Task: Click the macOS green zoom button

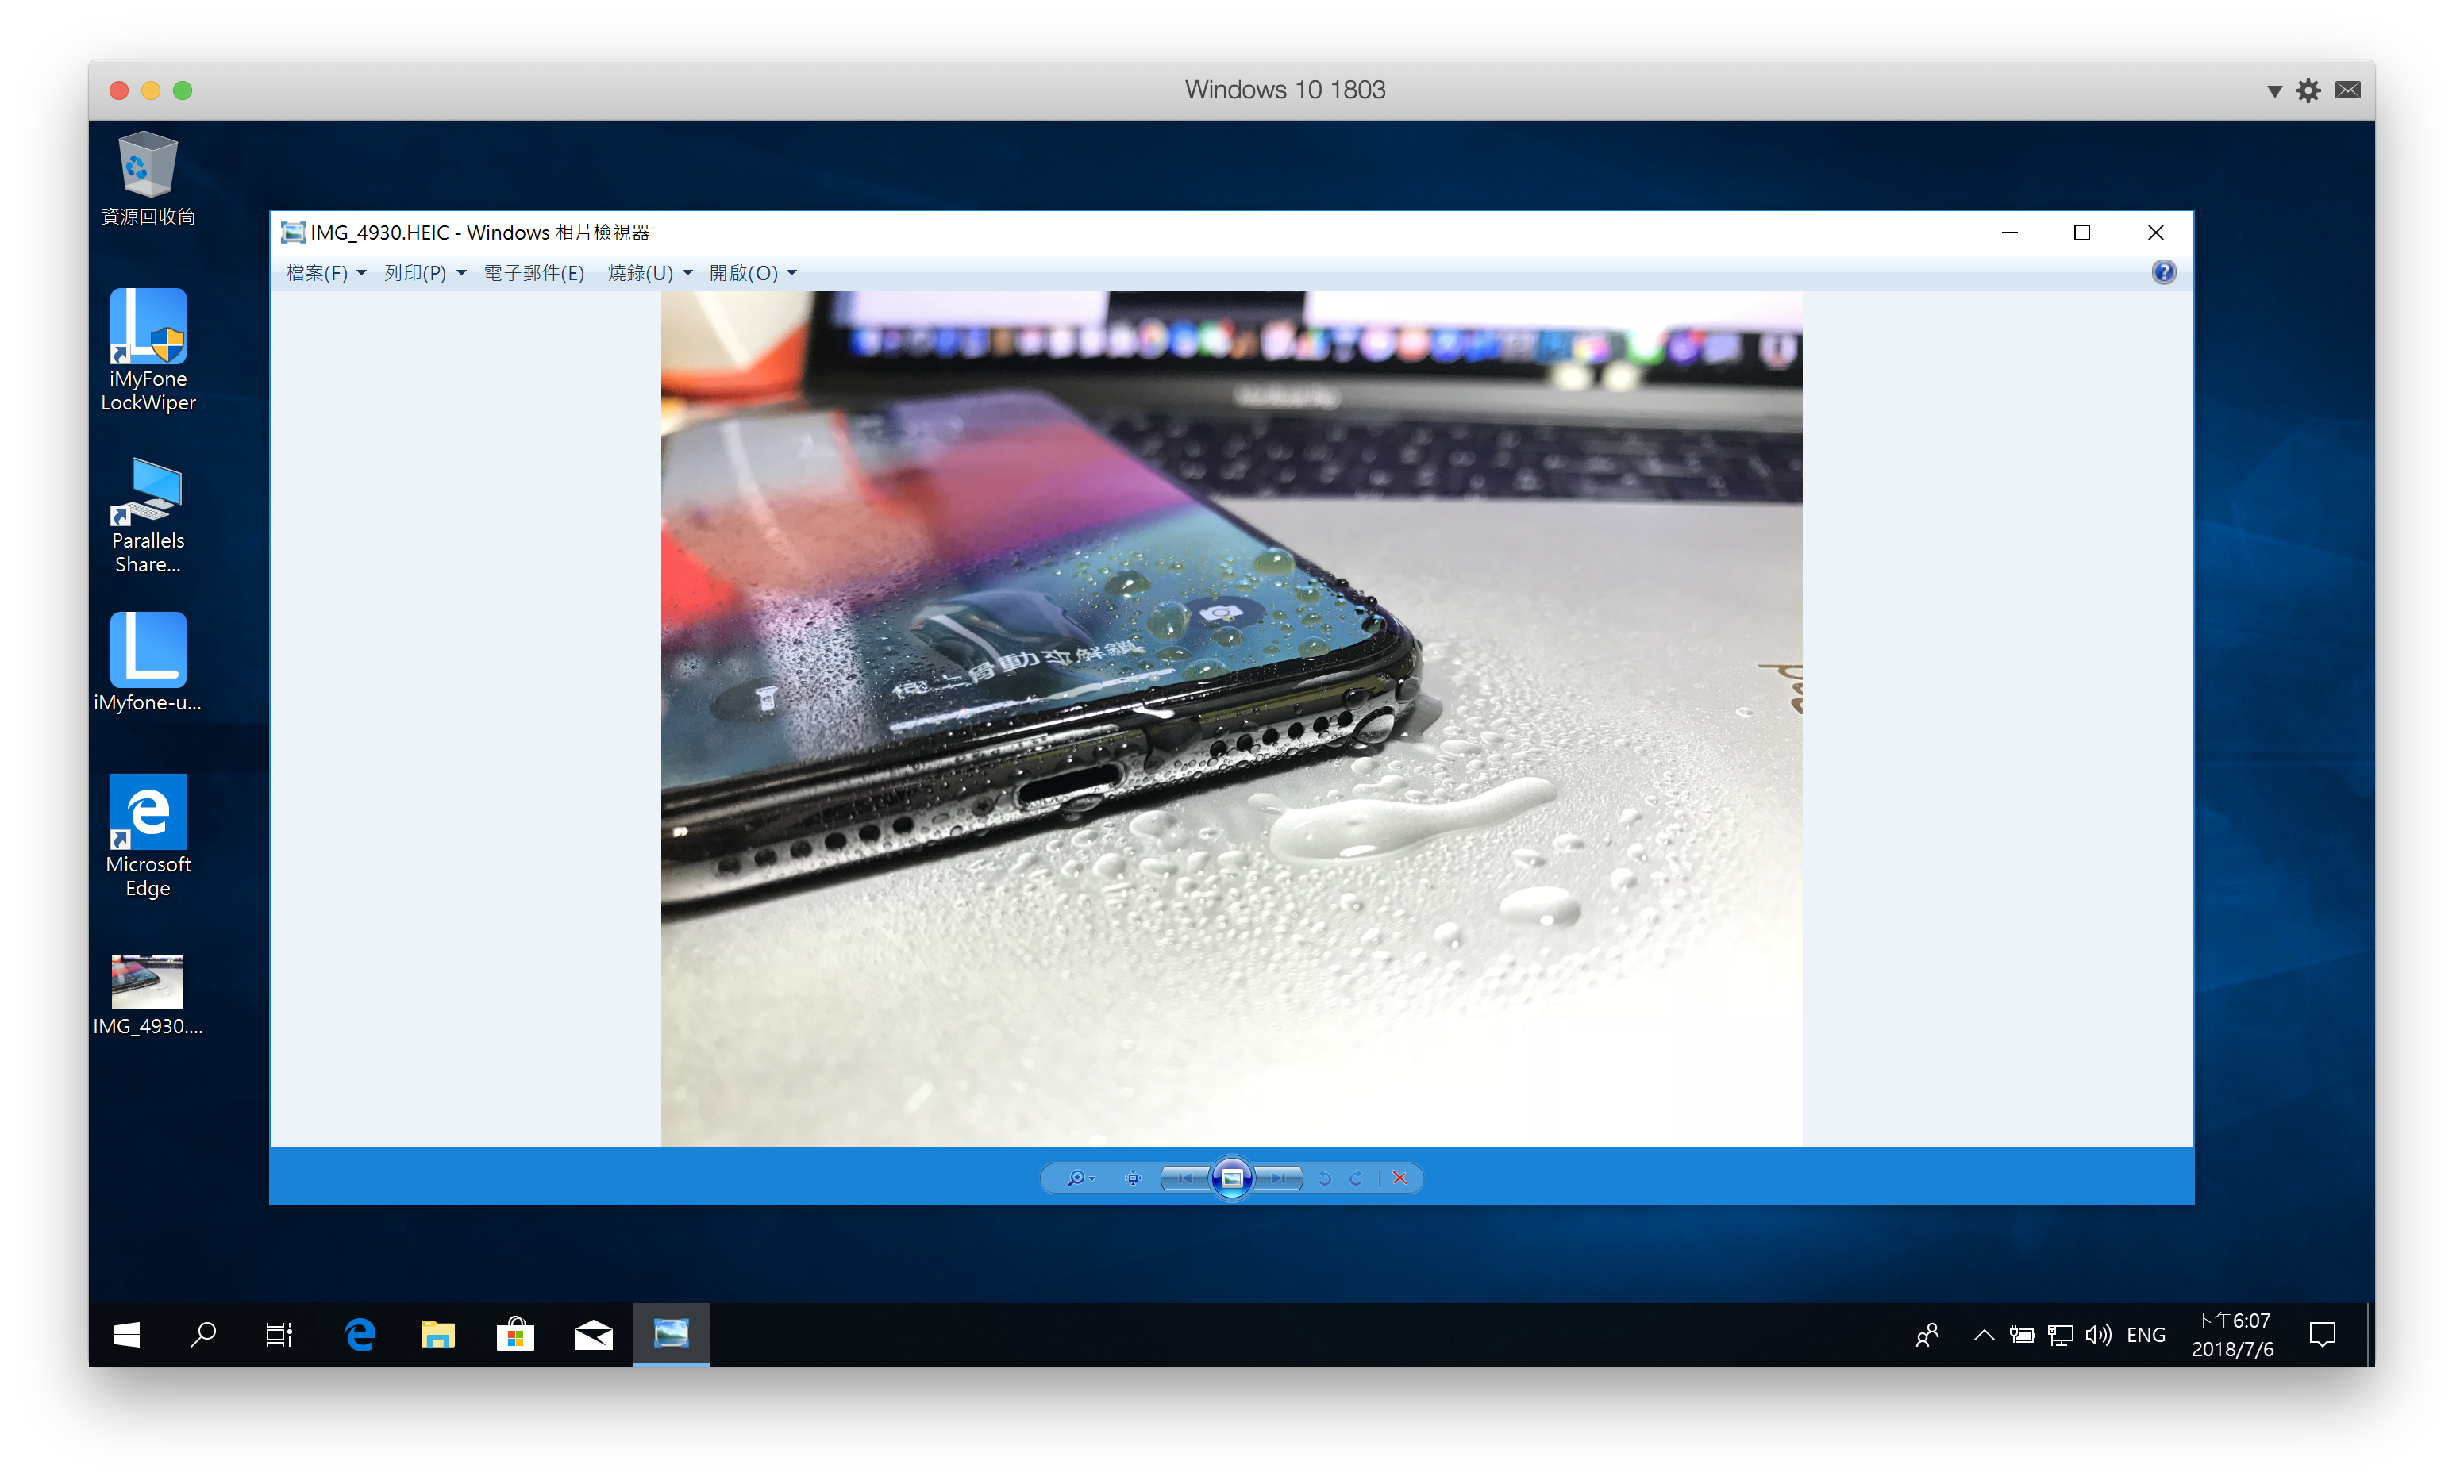Action: click(183, 90)
